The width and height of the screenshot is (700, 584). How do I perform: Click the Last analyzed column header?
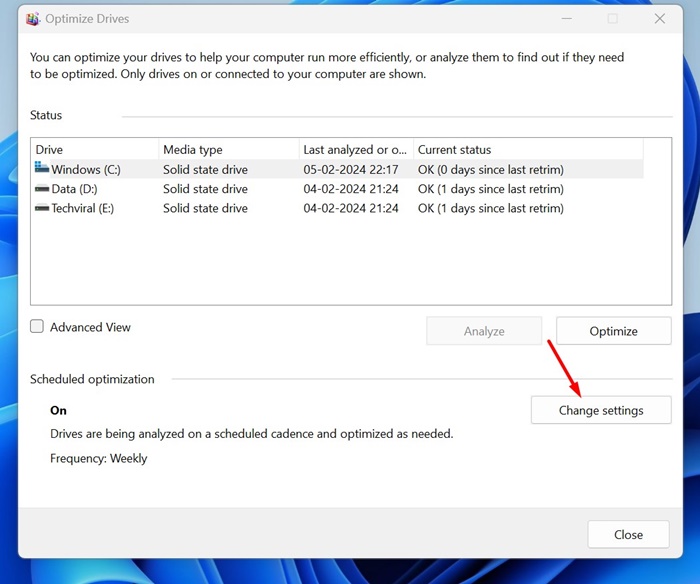[355, 150]
